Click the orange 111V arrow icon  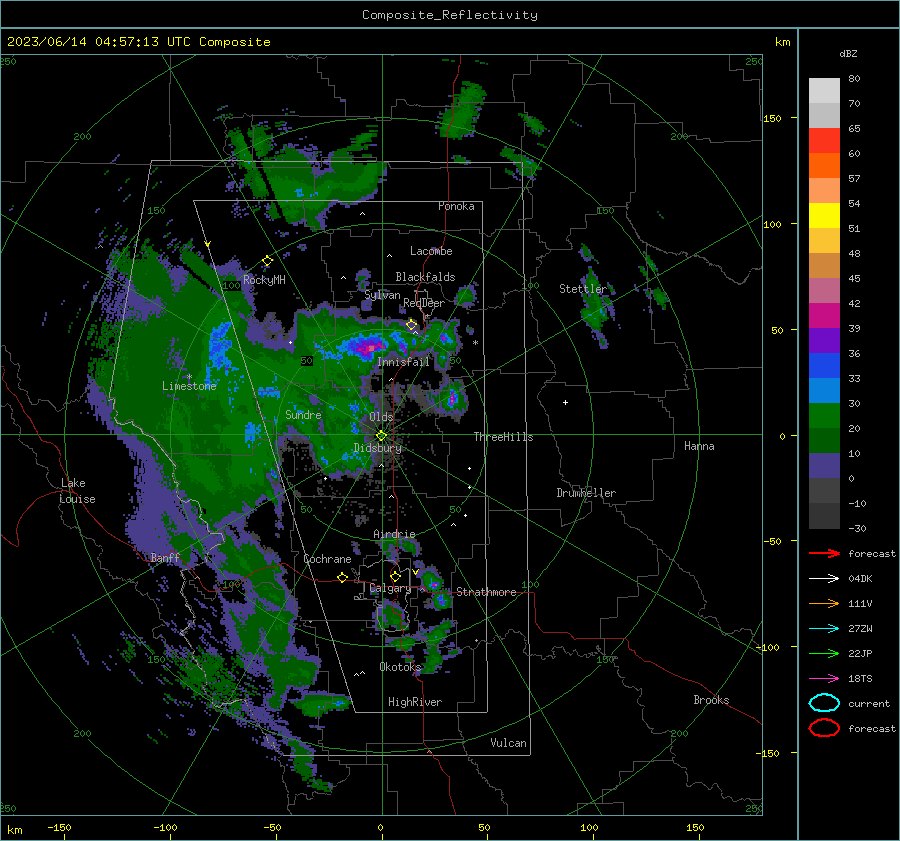[x=824, y=603]
